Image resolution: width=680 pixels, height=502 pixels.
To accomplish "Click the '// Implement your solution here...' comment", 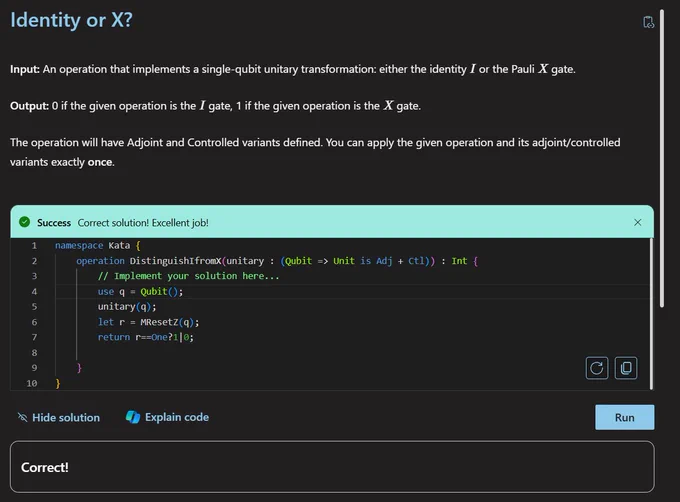I will (x=189, y=276).
